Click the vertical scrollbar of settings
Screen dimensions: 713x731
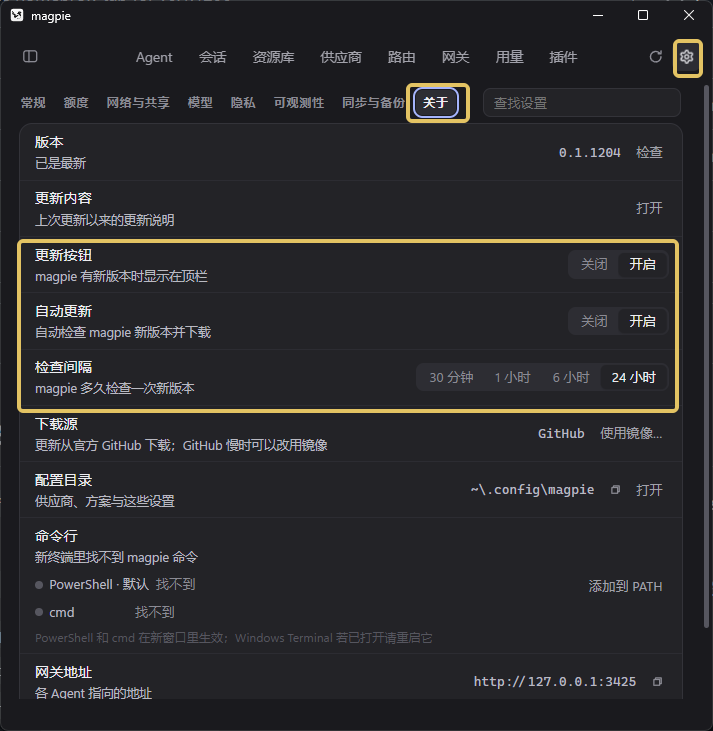(706, 356)
